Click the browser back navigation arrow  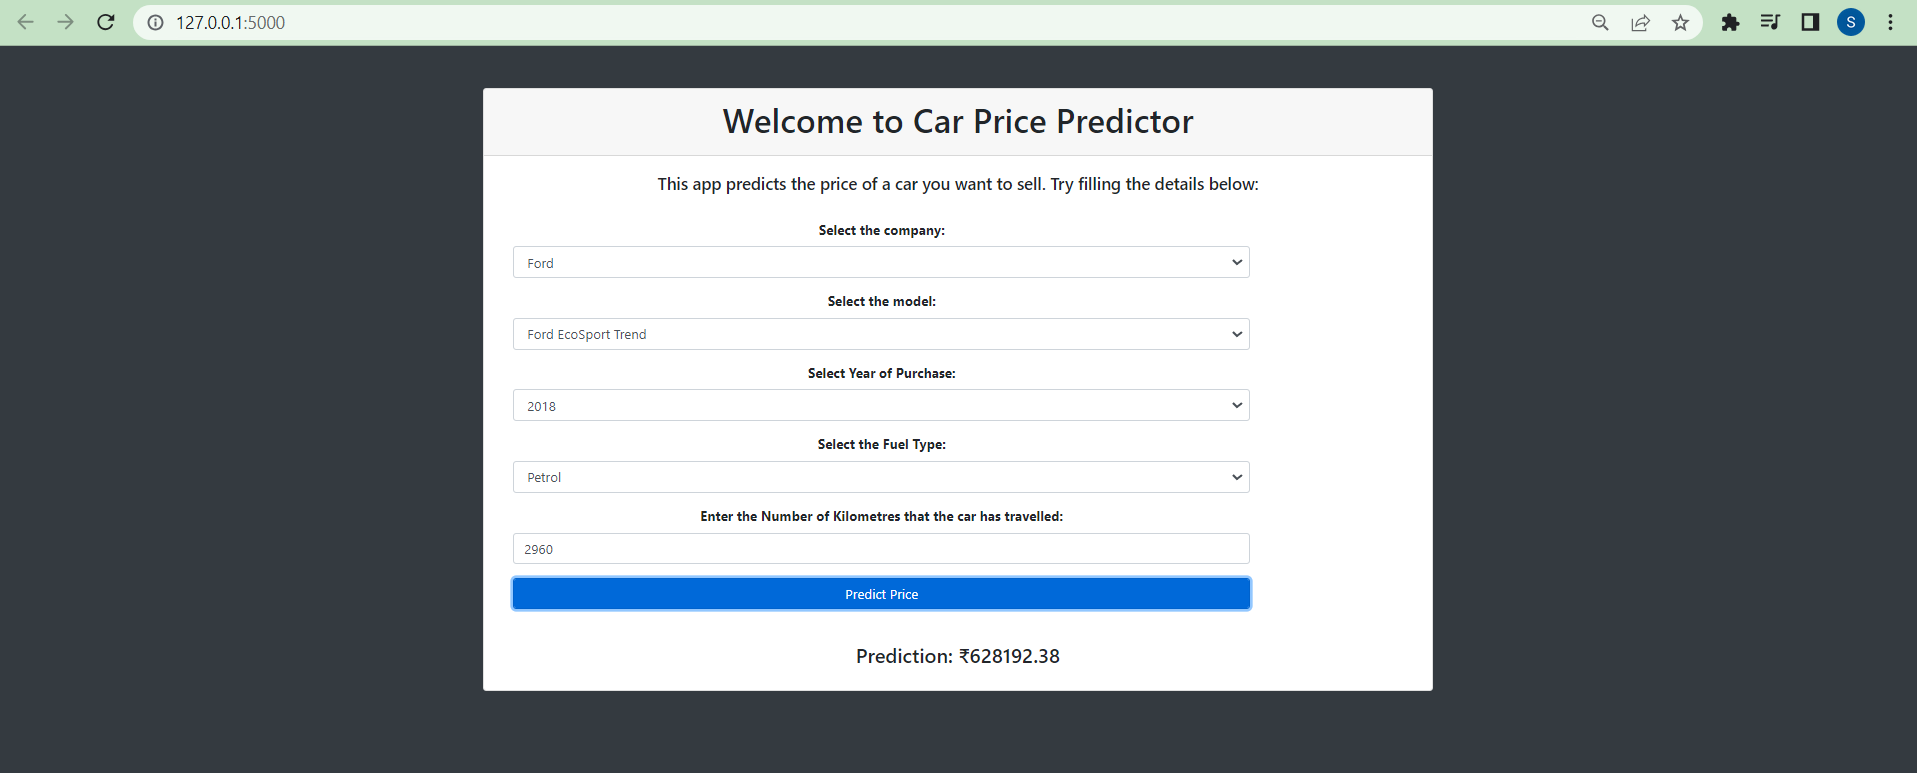pos(25,22)
